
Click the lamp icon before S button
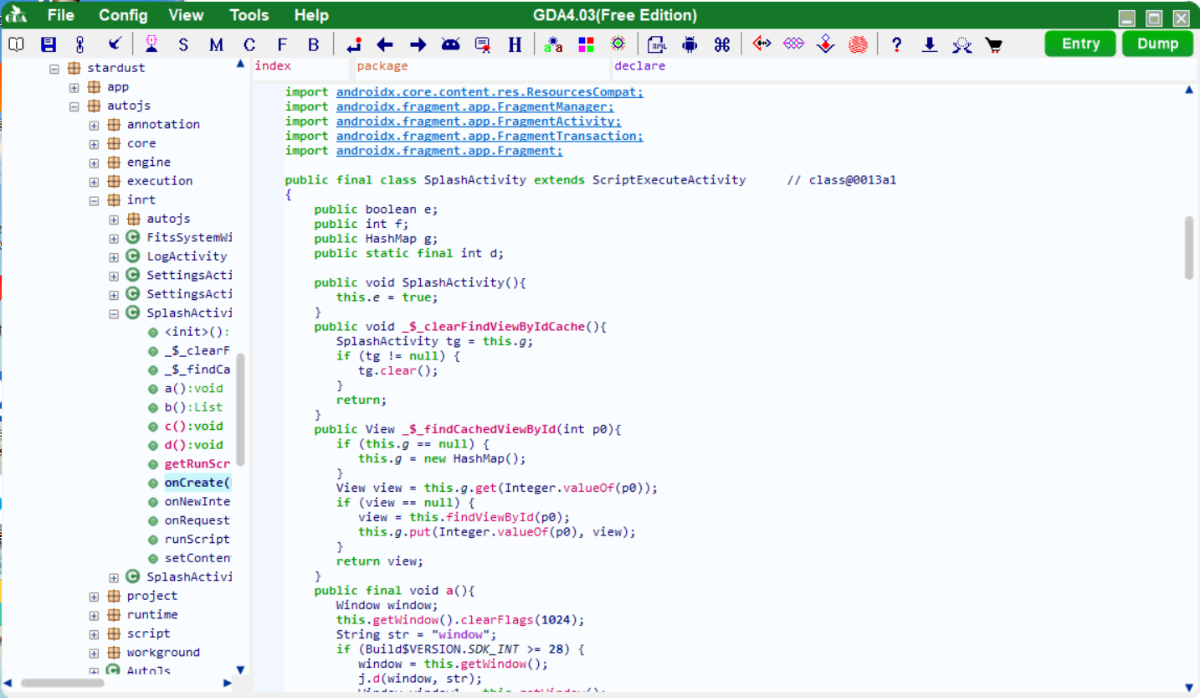[151, 44]
